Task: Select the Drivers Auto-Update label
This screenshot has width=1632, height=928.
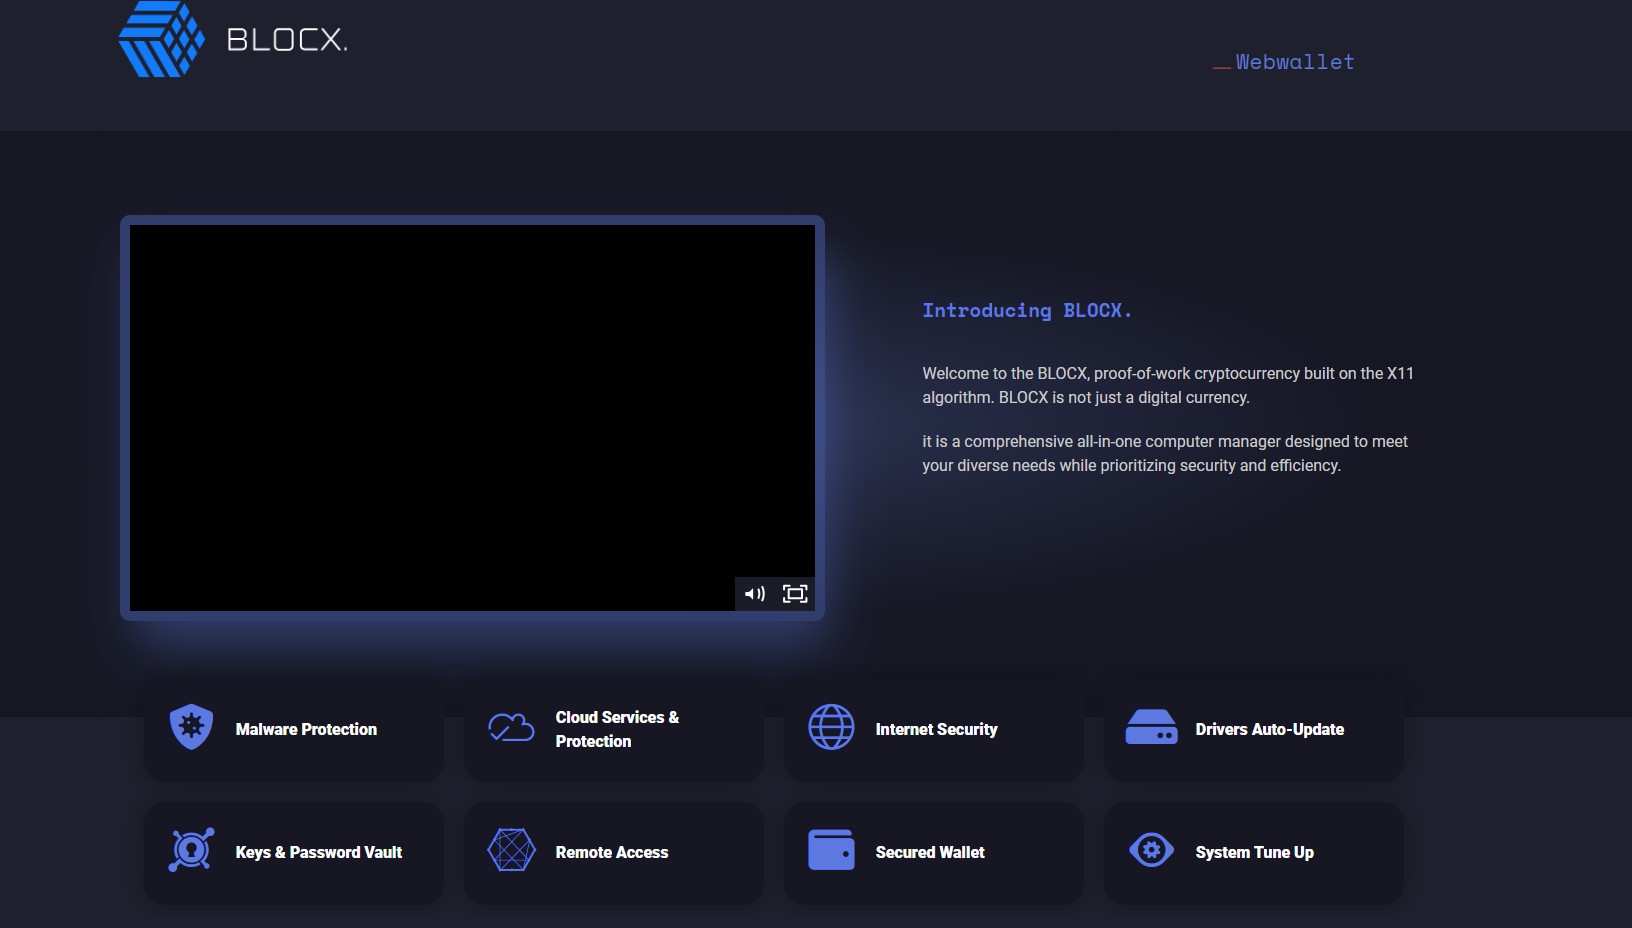Action: (1269, 729)
